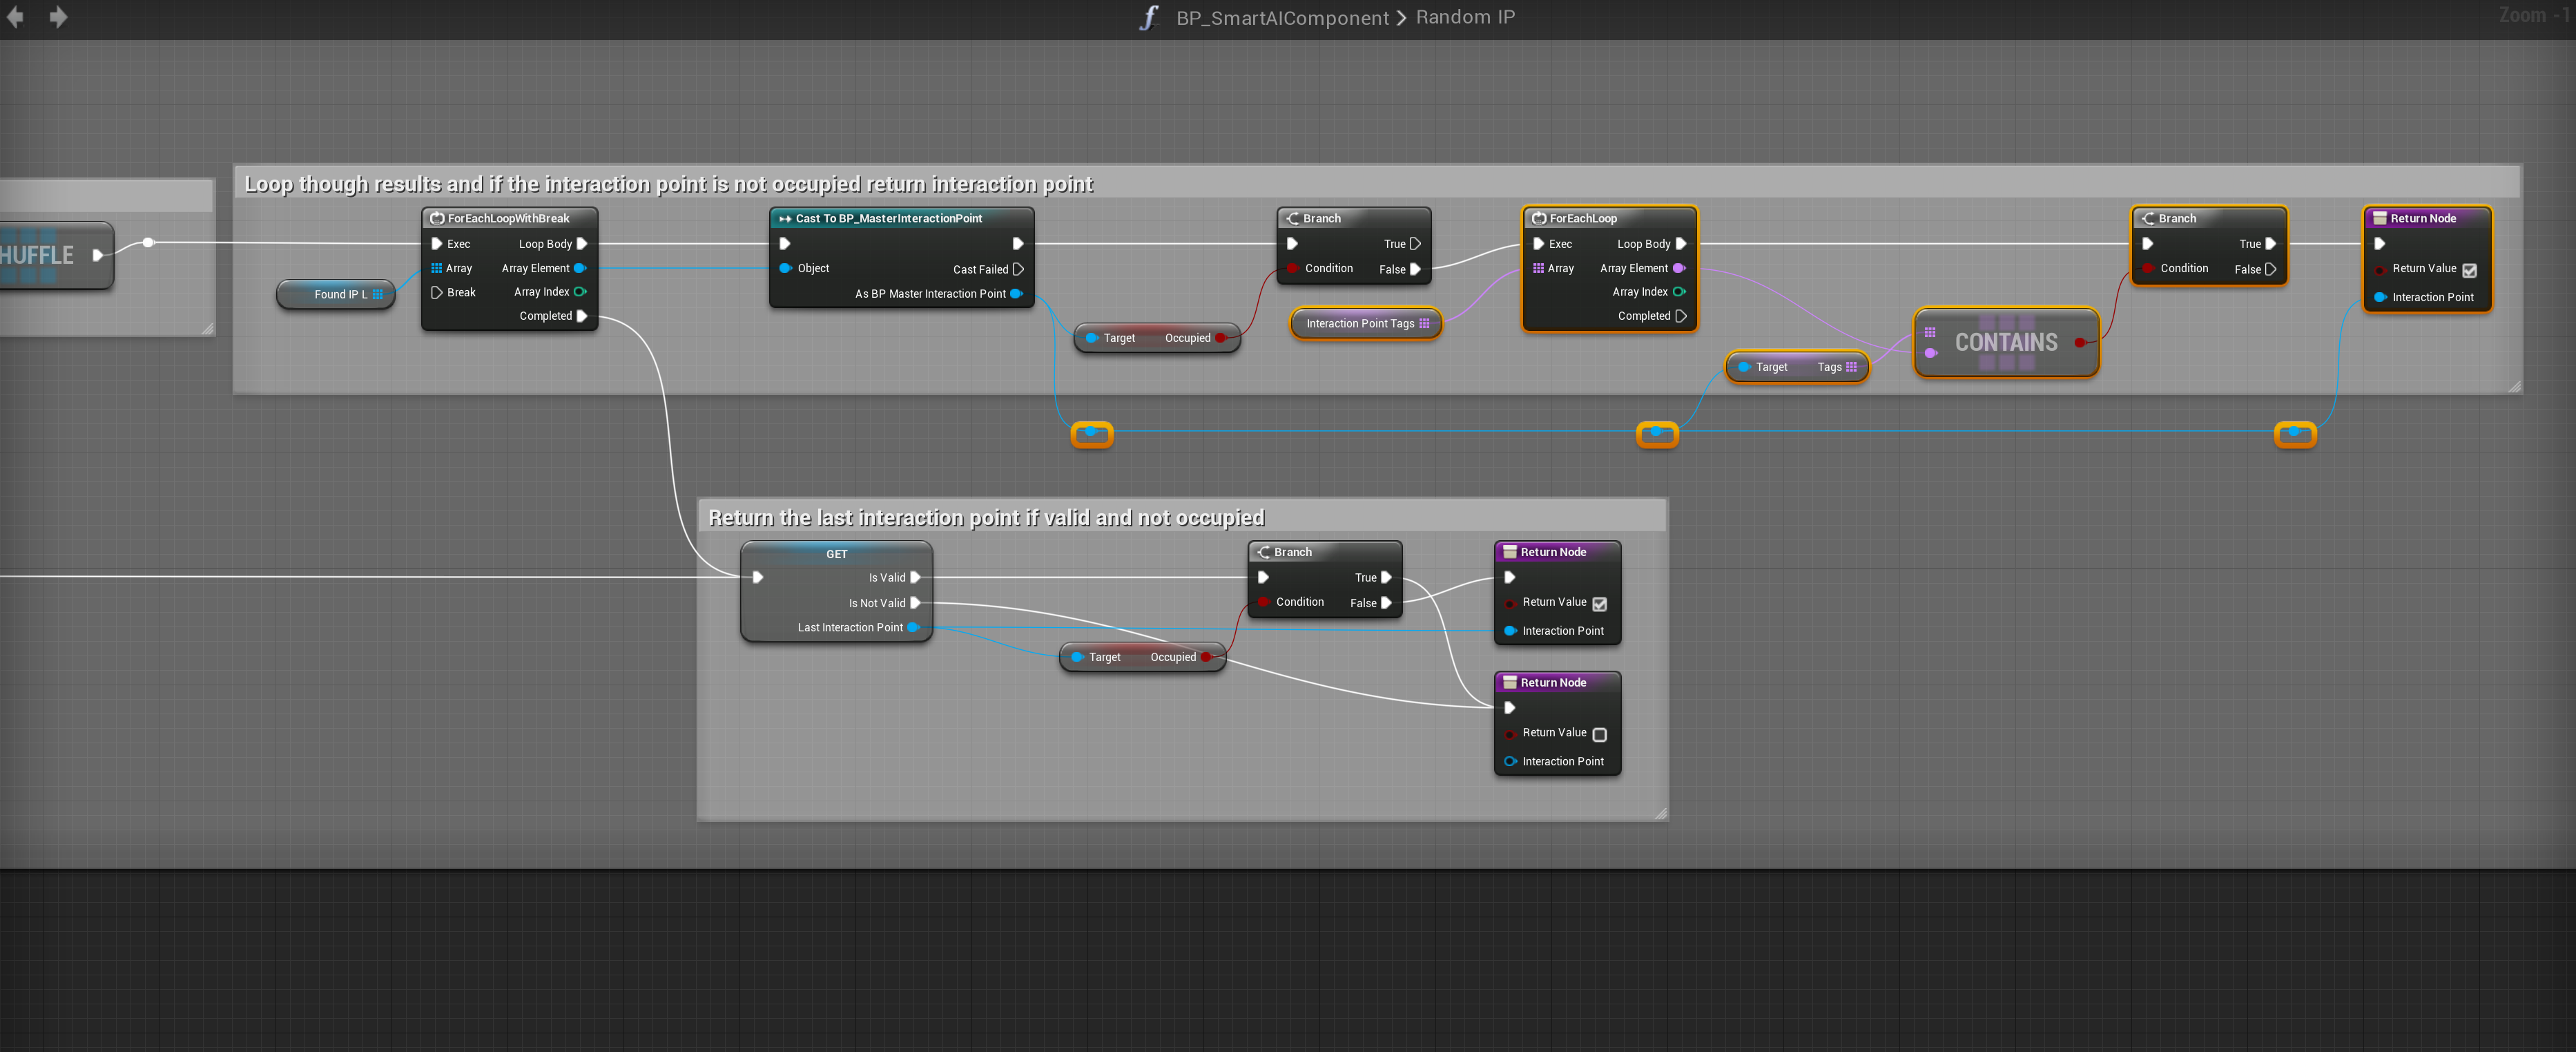Uncheck Return Value on the top-right Return Node

coord(2469,270)
